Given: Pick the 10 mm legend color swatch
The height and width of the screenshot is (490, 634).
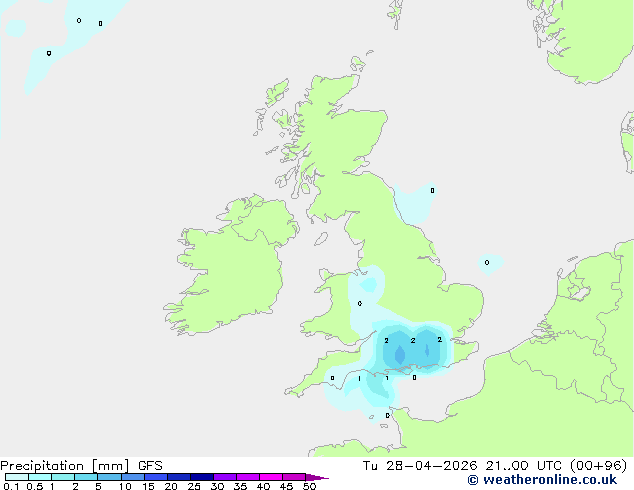Looking at the screenshot, I should tap(132, 477).
